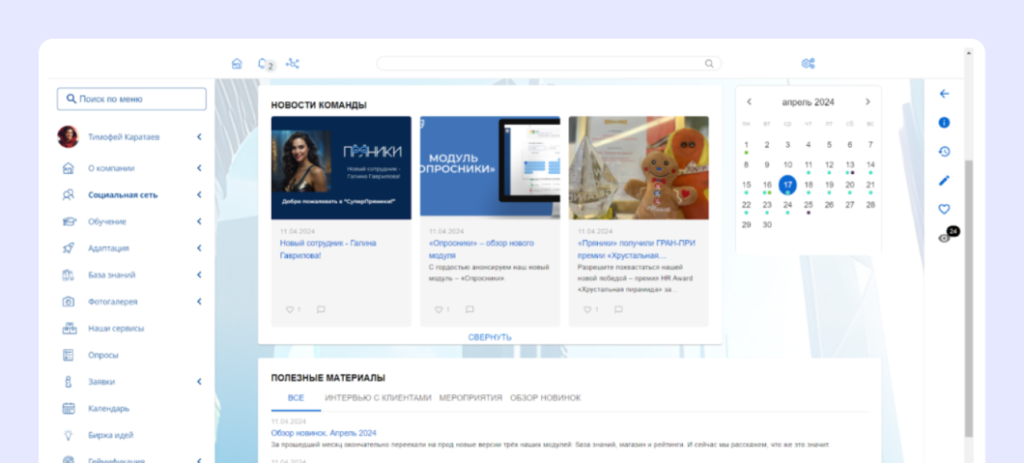
Task: Click the pencil edit icon
Action: 944,180
